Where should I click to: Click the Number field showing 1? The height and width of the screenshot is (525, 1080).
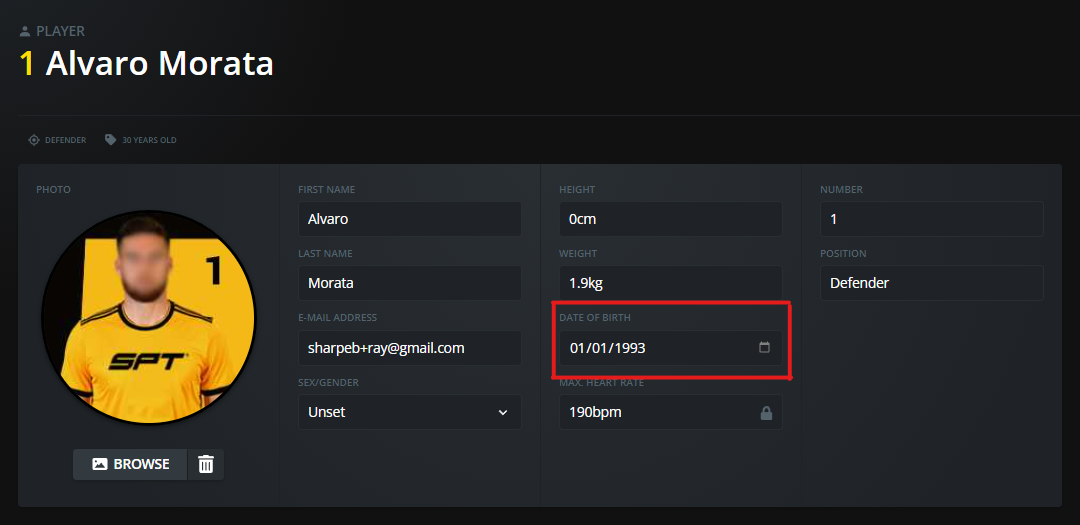(931, 219)
